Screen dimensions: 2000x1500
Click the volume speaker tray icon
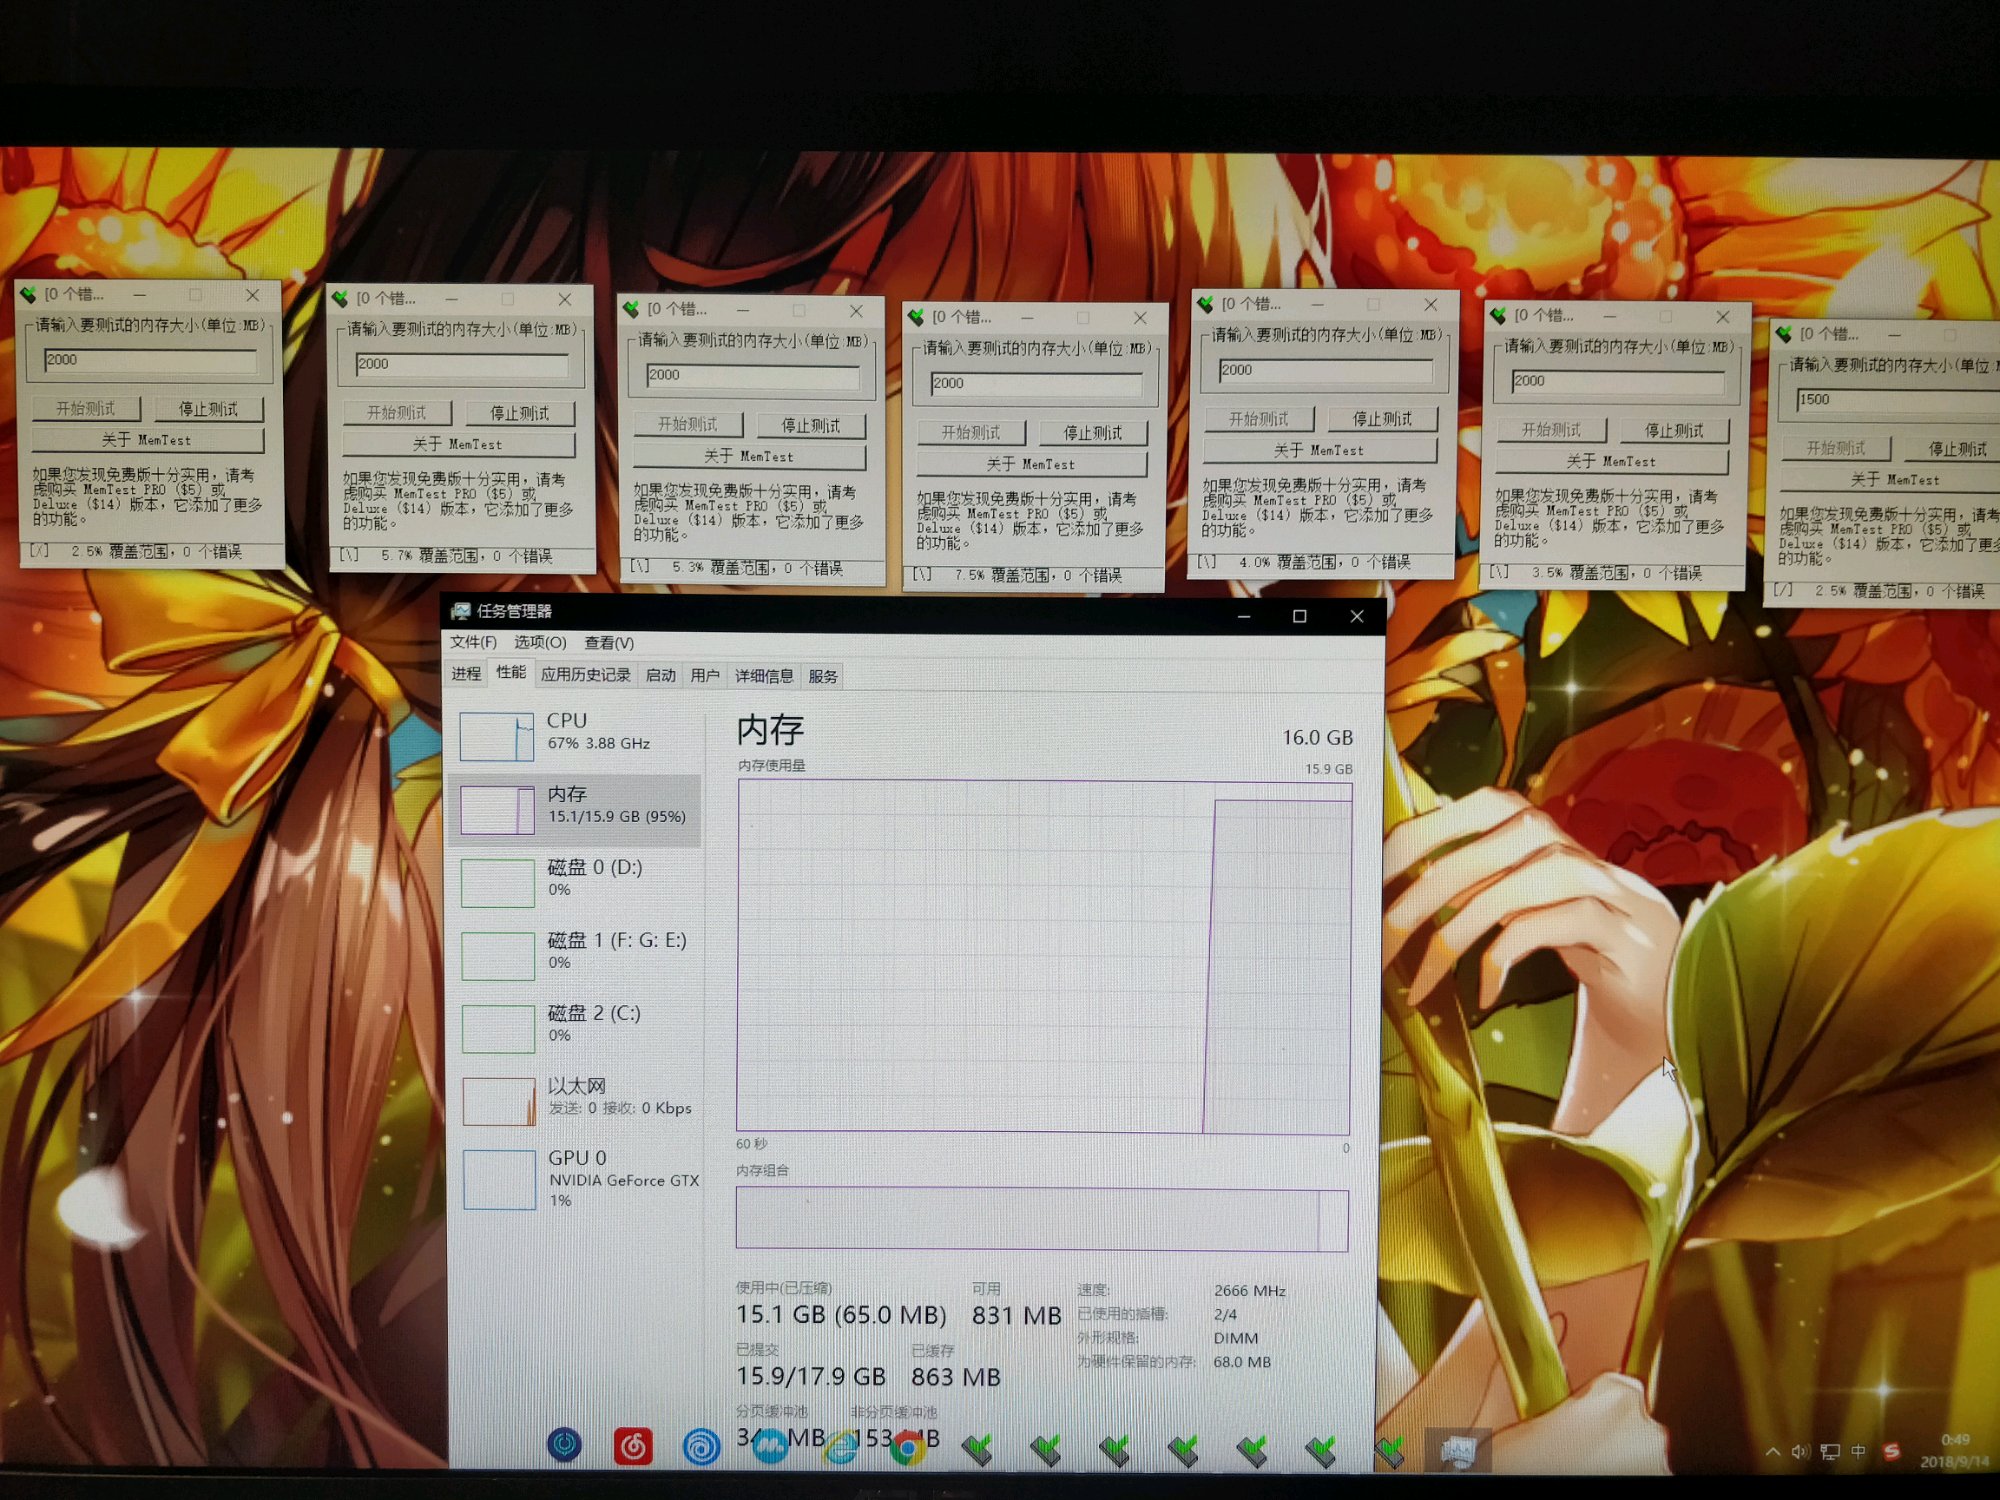pyautogui.click(x=1800, y=1451)
